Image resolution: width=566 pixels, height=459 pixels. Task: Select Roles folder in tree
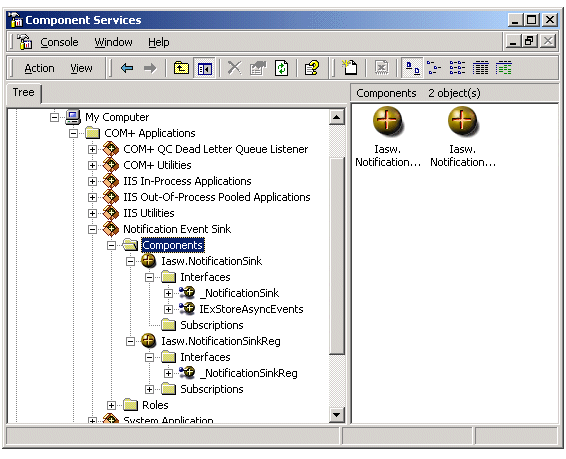click(x=155, y=405)
